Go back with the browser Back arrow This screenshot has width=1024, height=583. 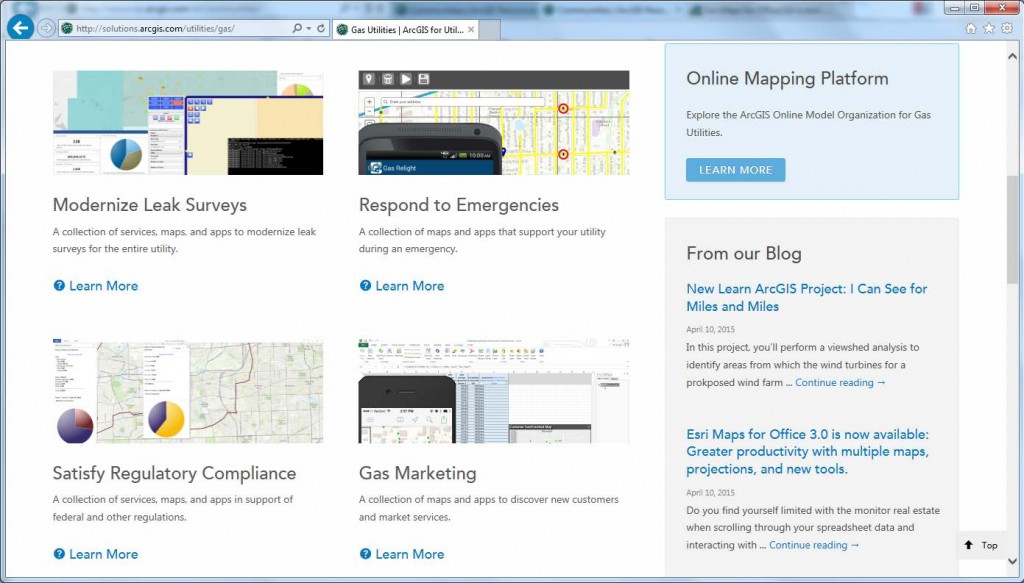pyautogui.click(x=20, y=28)
